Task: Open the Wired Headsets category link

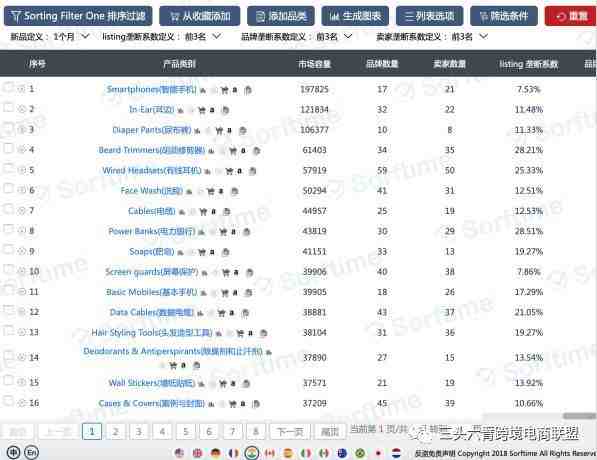Action: coord(152,170)
